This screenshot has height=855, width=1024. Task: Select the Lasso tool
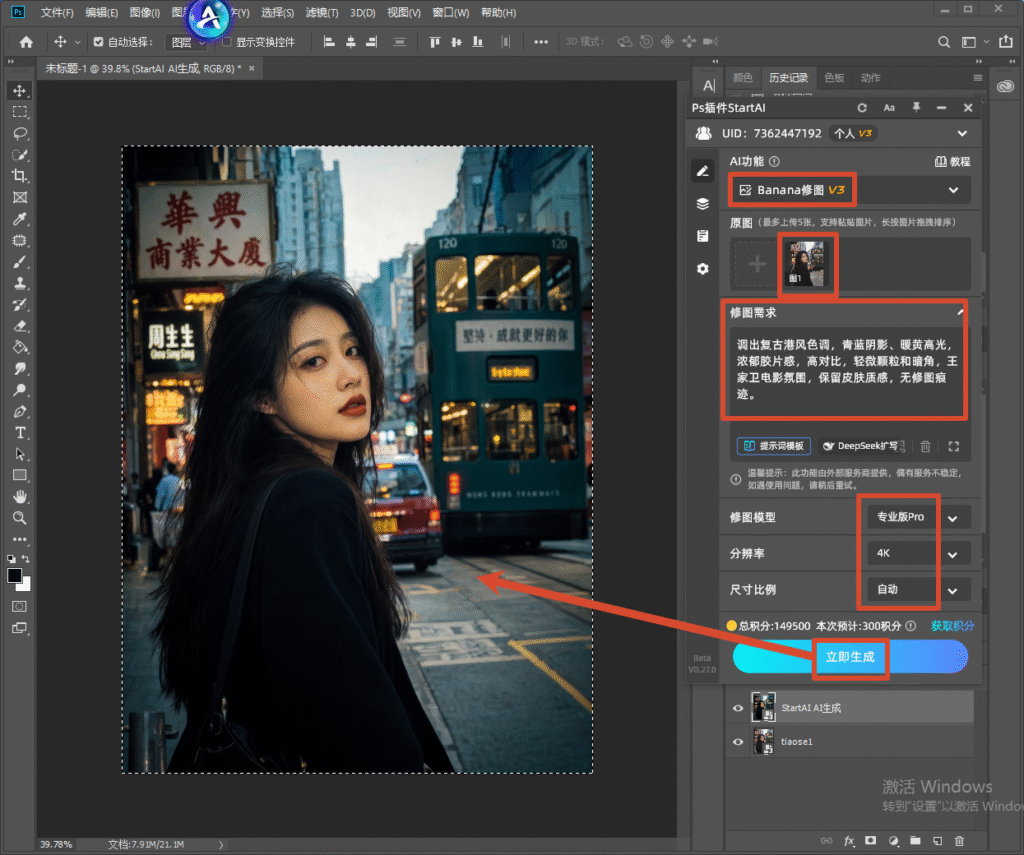(x=20, y=134)
